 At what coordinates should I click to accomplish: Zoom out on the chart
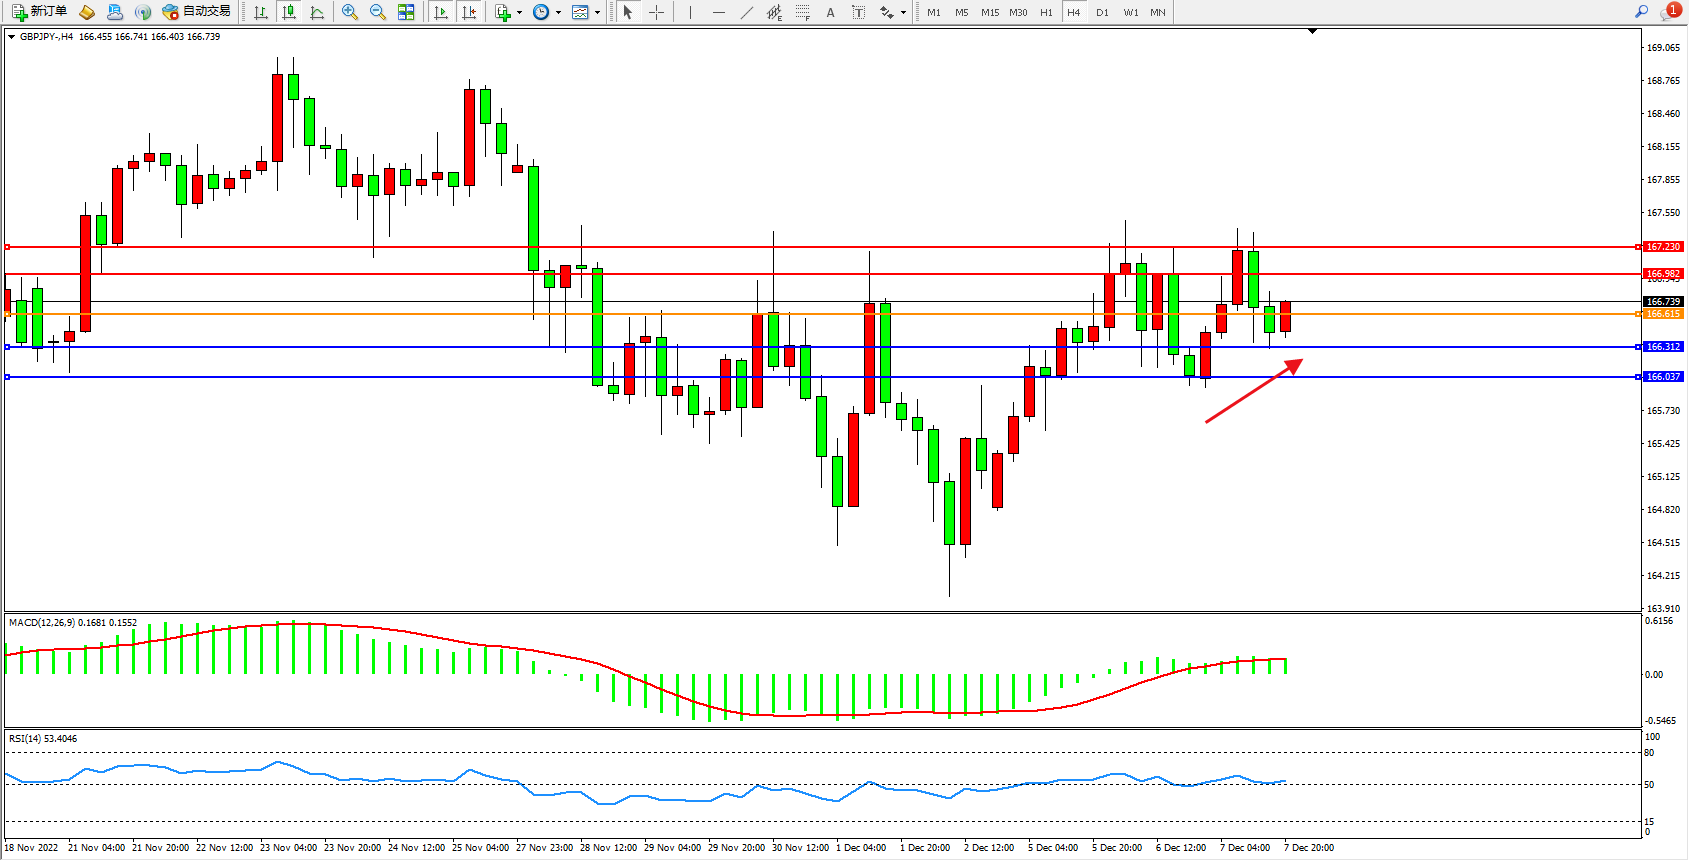point(377,12)
